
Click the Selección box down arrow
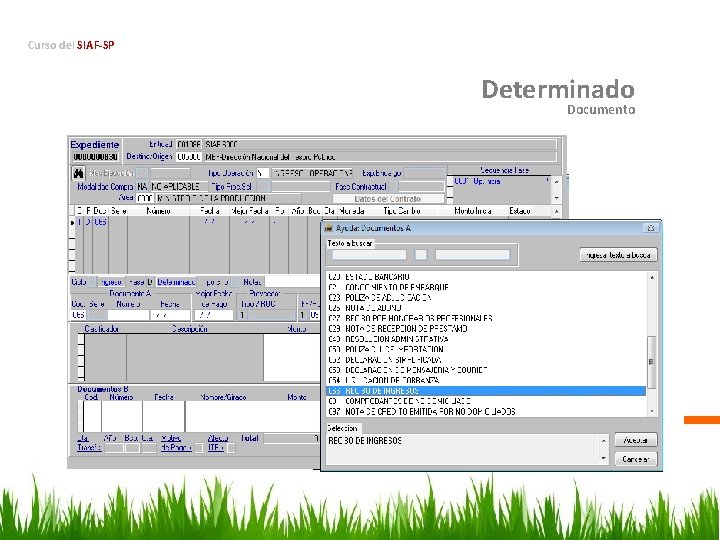(x=604, y=458)
